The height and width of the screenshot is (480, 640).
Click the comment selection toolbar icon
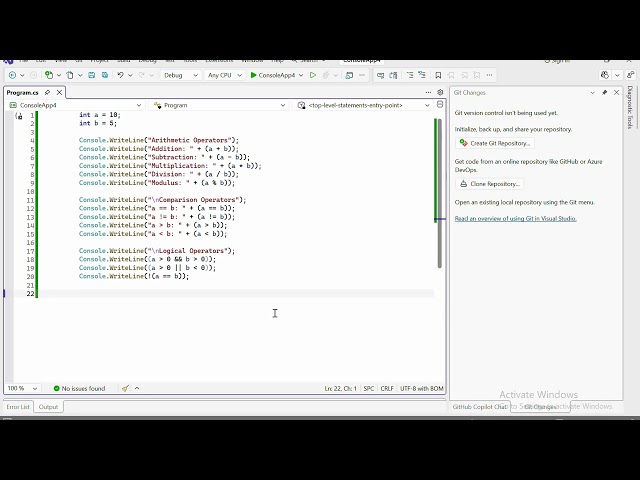coord(380,75)
